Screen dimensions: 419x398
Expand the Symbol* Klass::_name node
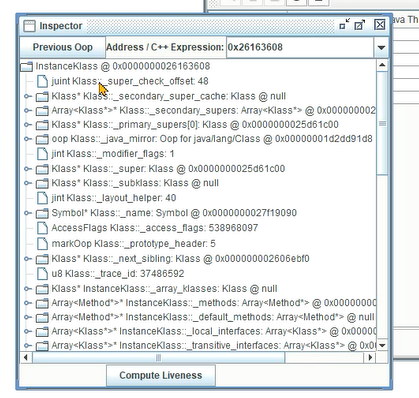point(28,213)
